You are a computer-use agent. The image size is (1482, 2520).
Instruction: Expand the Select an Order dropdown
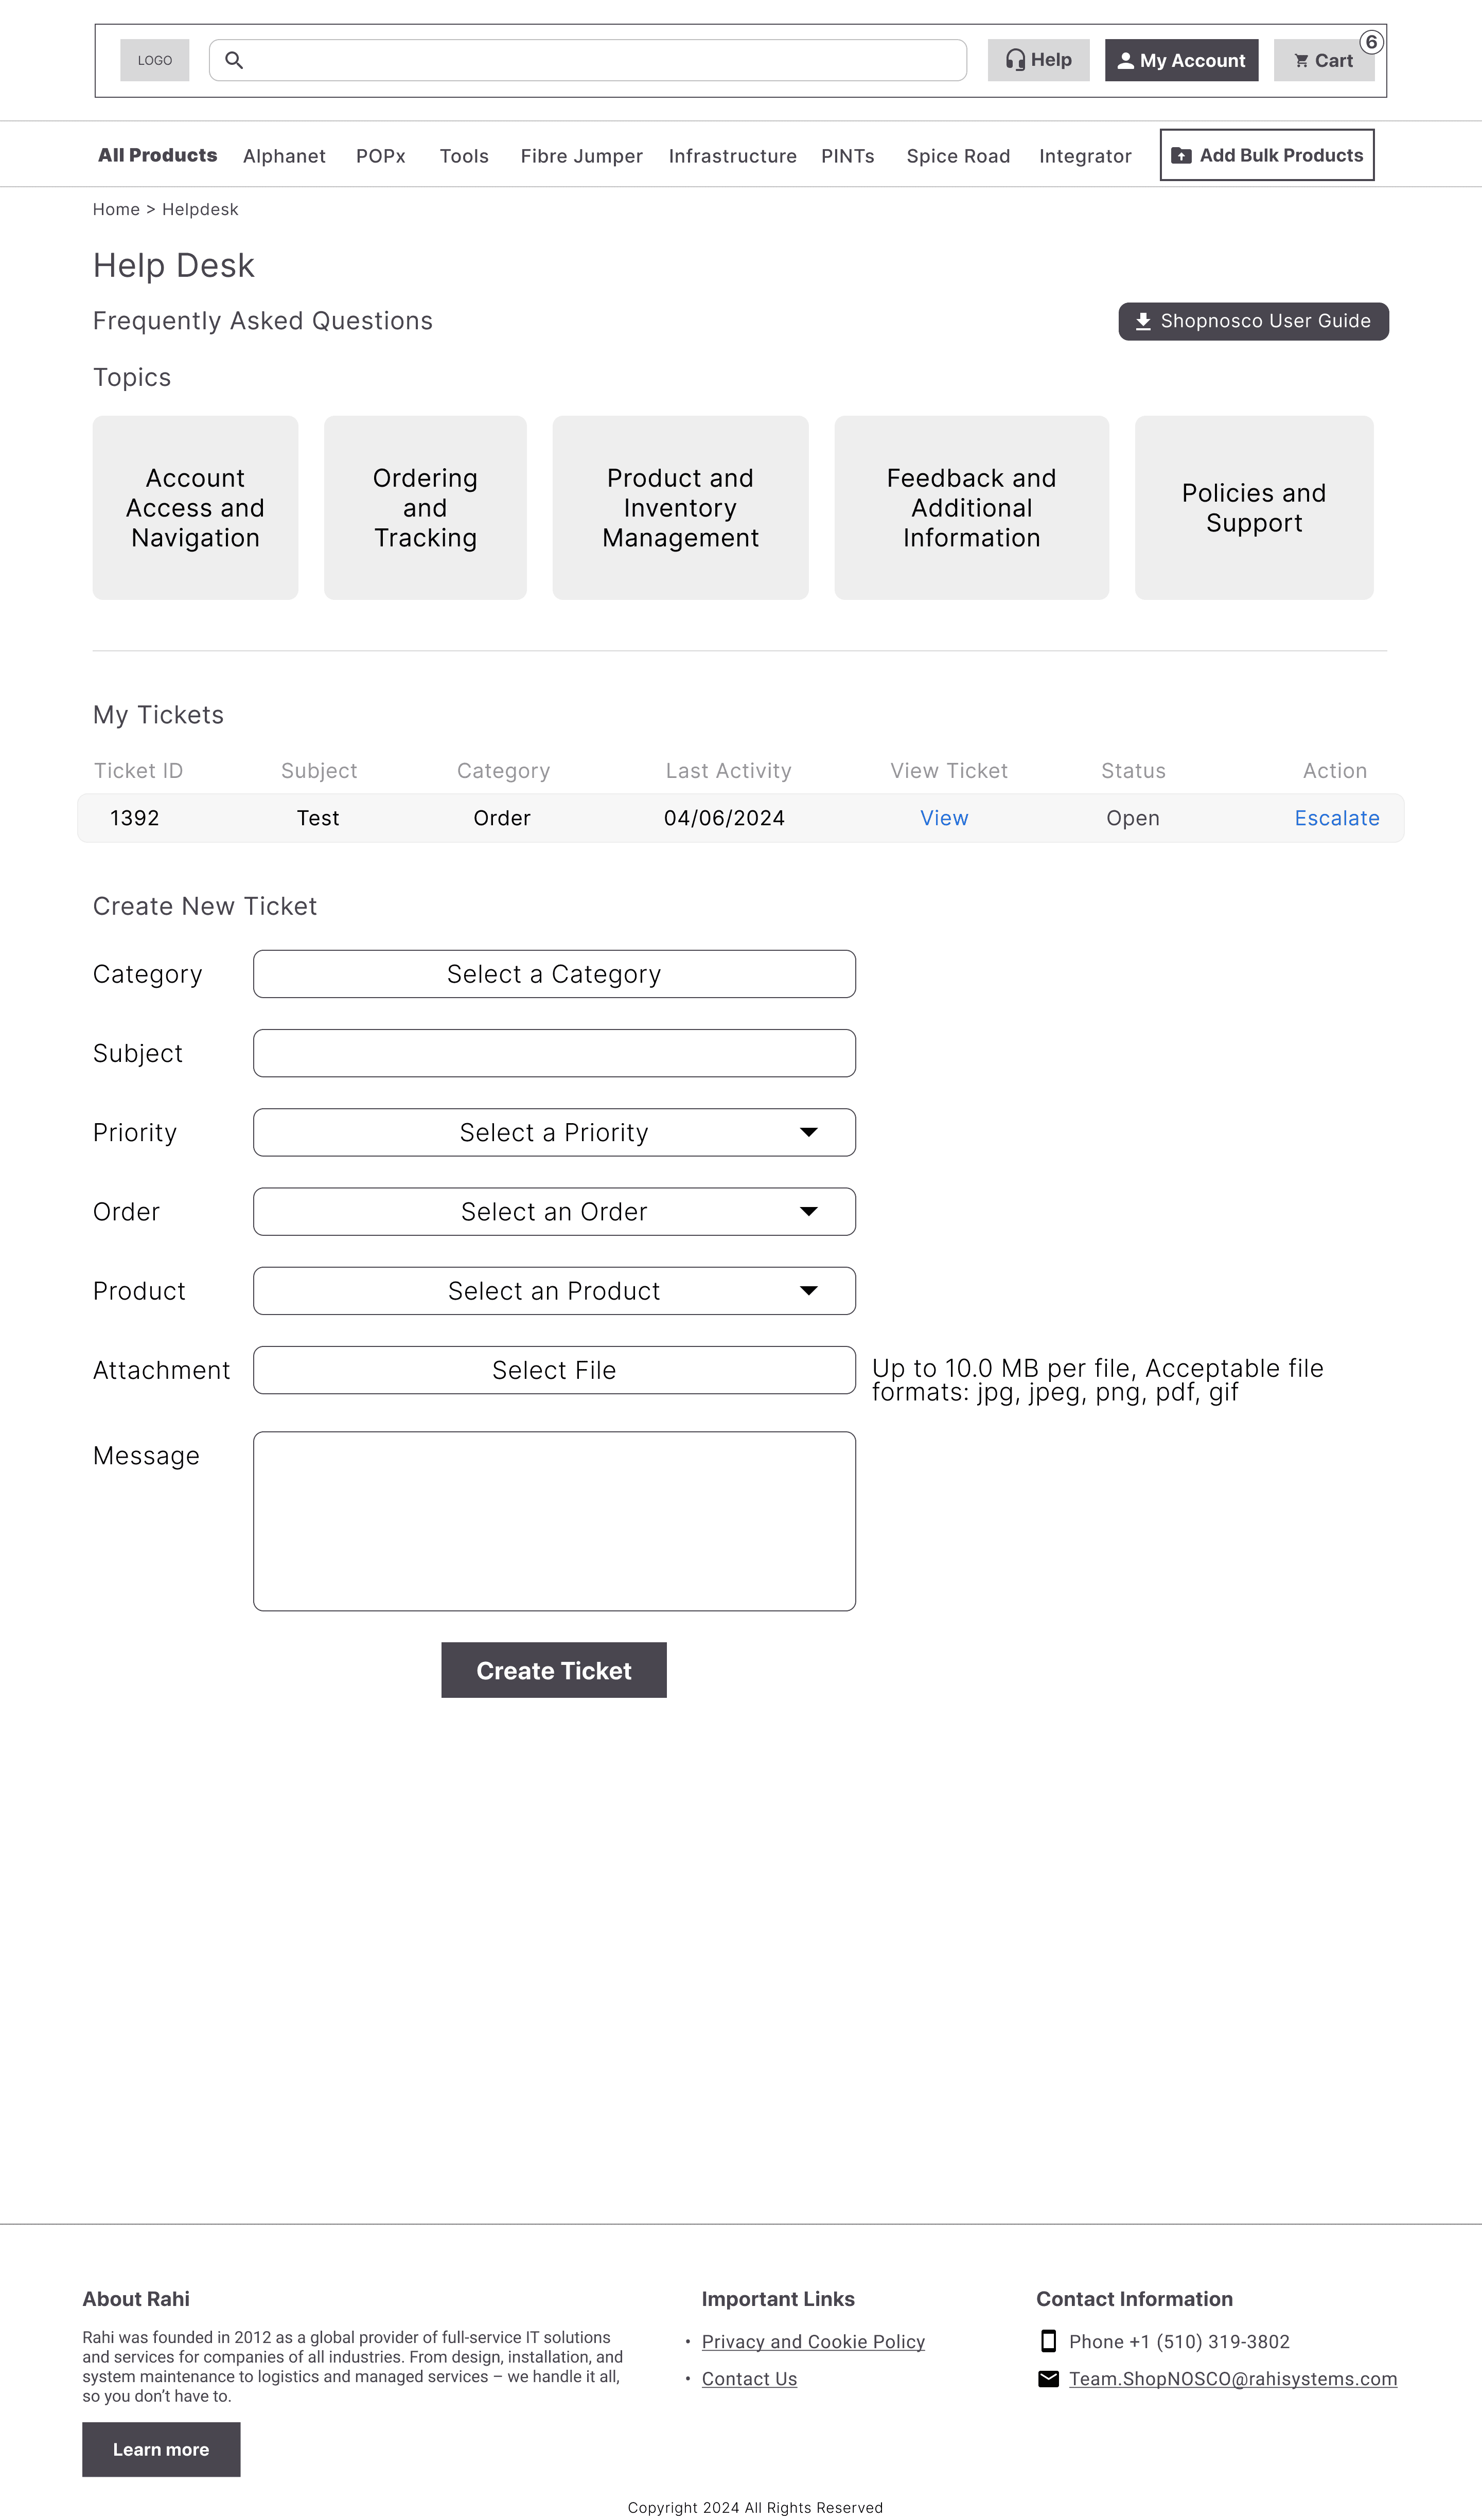tap(554, 1211)
